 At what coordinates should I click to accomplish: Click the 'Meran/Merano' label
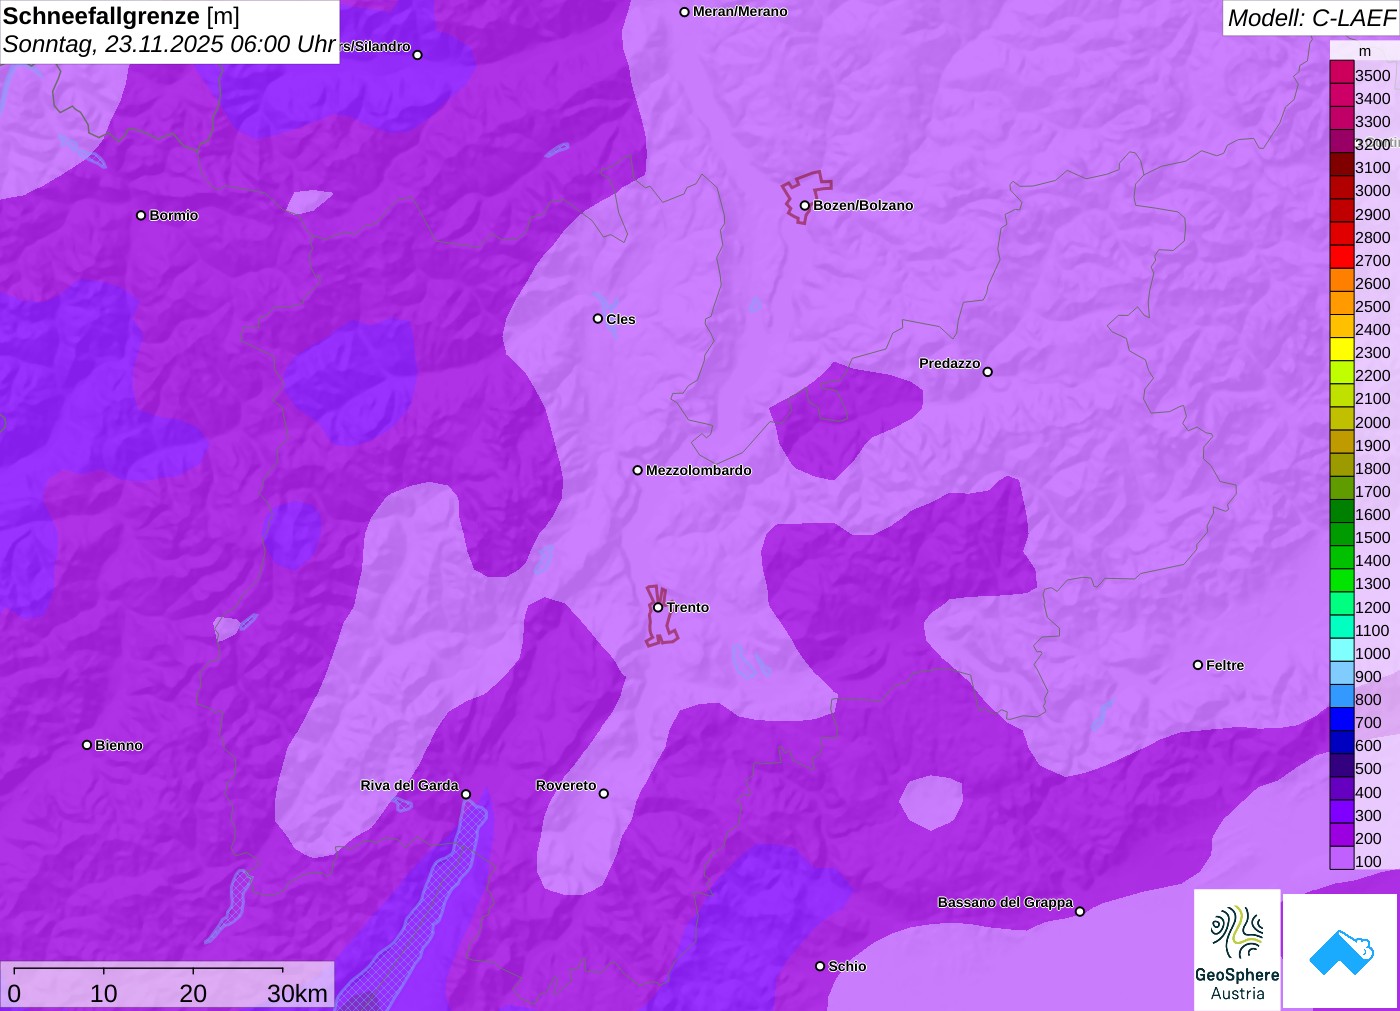pyautogui.click(x=740, y=11)
